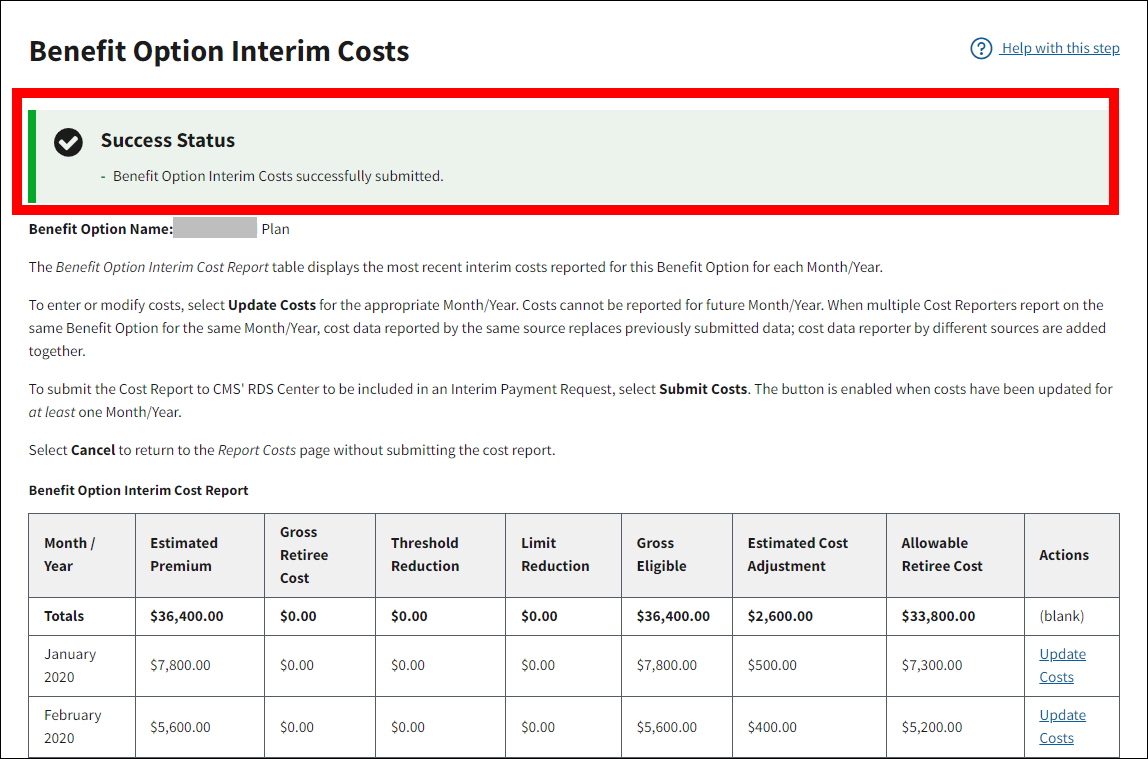1148x759 pixels.
Task: Click the 'Allowable Retiree Cost' column header
Action: (x=941, y=555)
